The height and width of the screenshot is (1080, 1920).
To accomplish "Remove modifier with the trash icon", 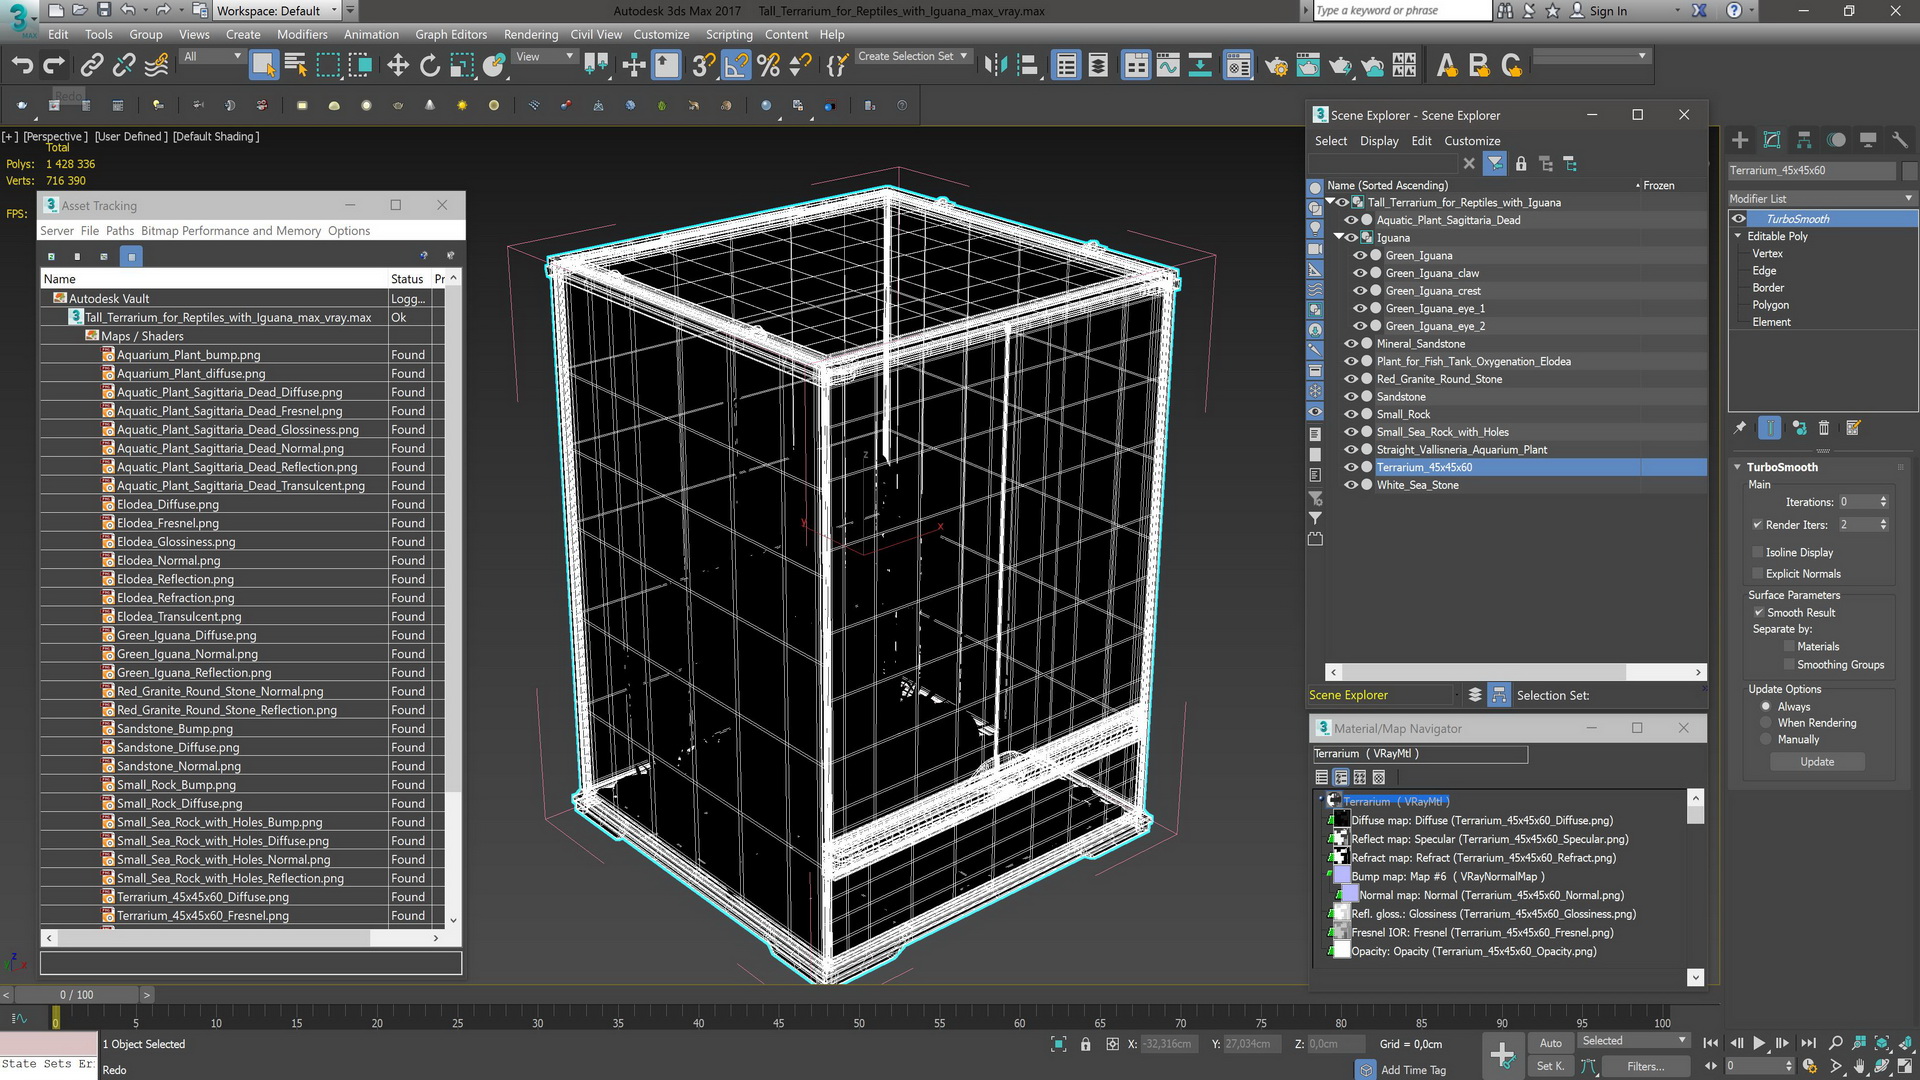I will point(1824,428).
